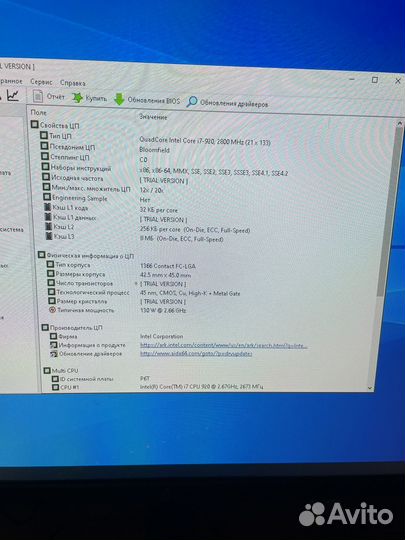This screenshot has width=405, height=540.
Task: Open the Справка menu
Action: point(73,83)
